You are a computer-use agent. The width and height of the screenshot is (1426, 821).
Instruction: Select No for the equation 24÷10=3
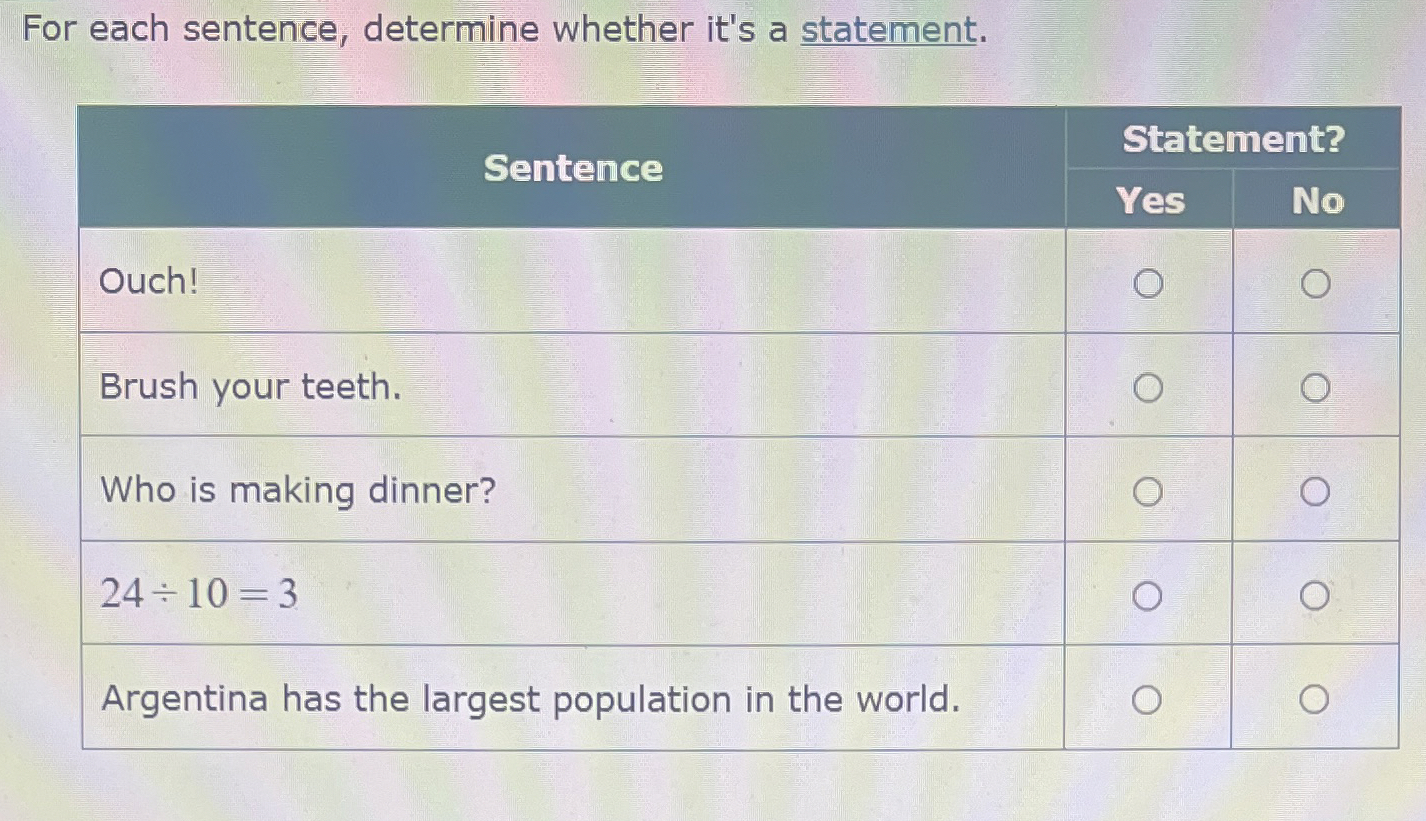[x=1314, y=594]
